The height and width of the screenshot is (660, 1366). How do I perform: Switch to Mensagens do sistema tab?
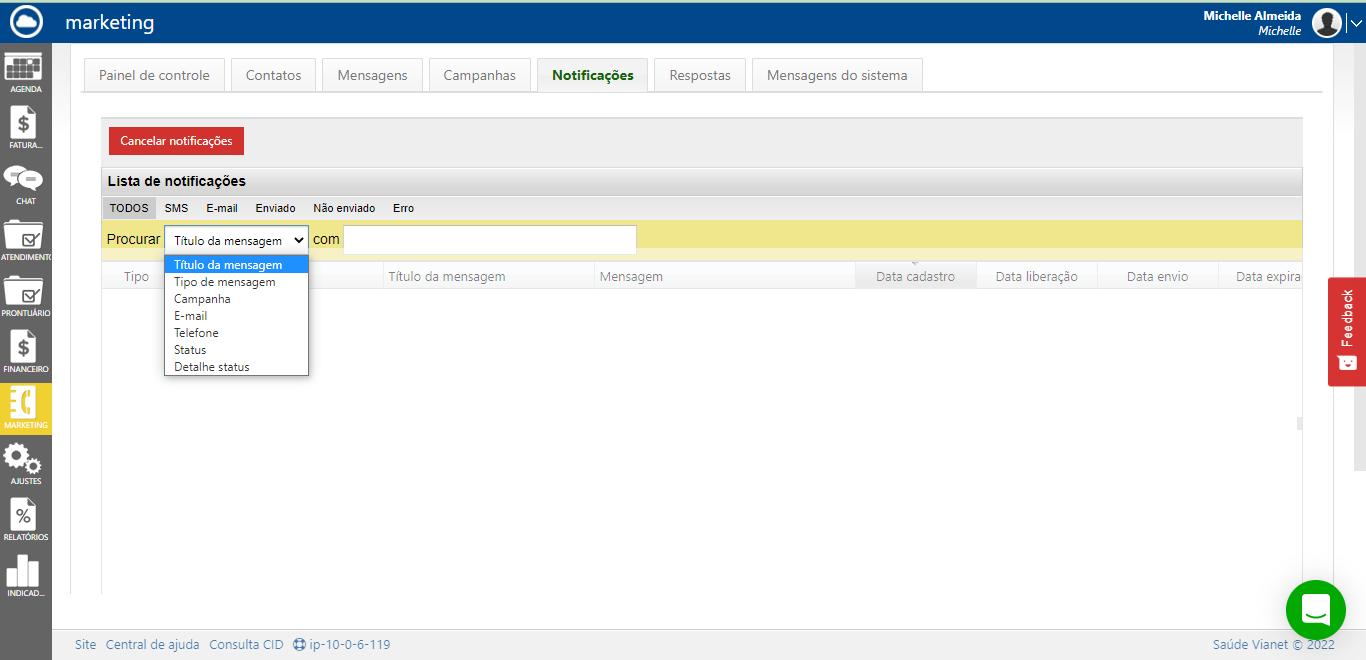click(x=837, y=75)
